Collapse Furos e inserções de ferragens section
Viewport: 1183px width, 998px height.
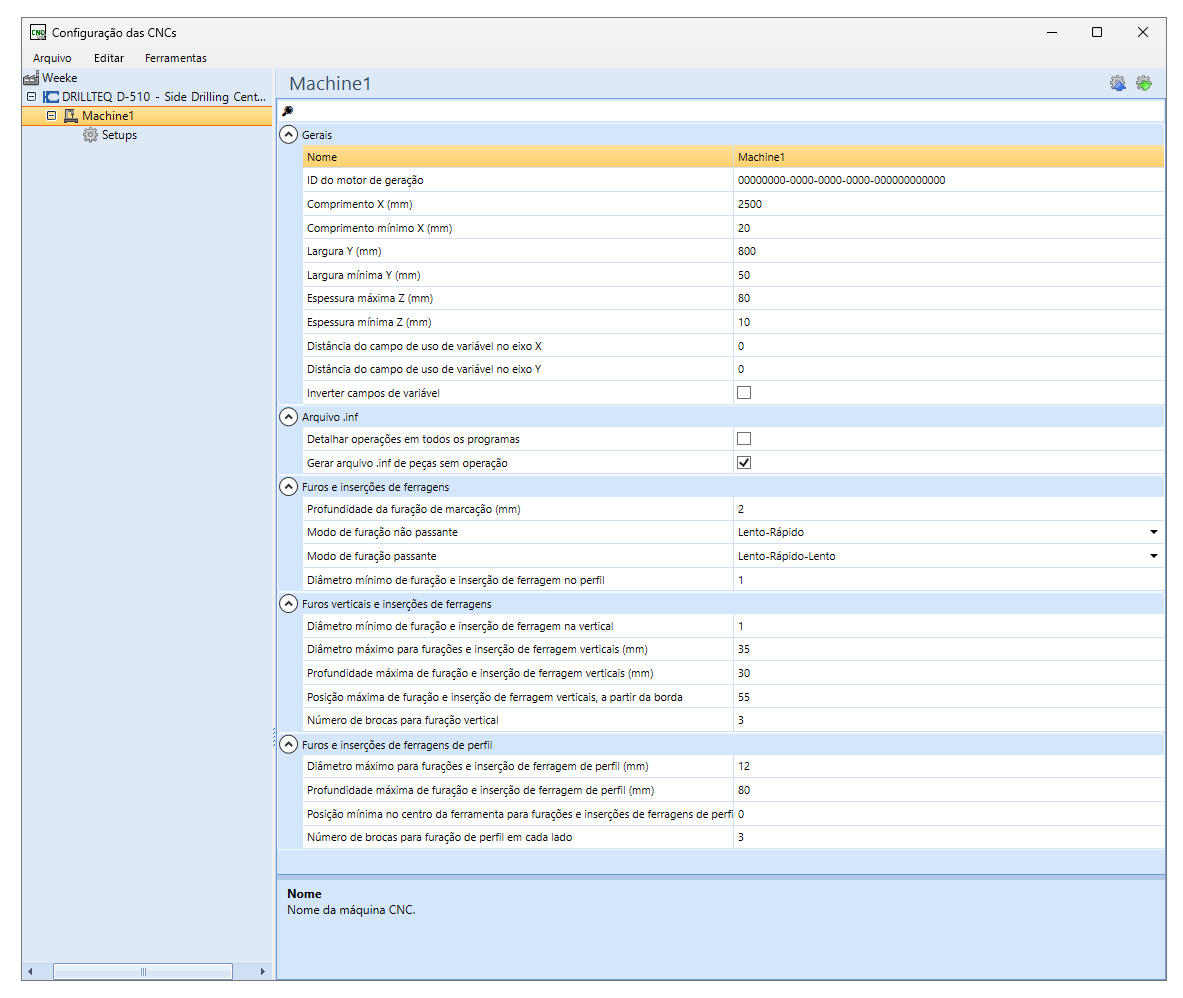288,487
